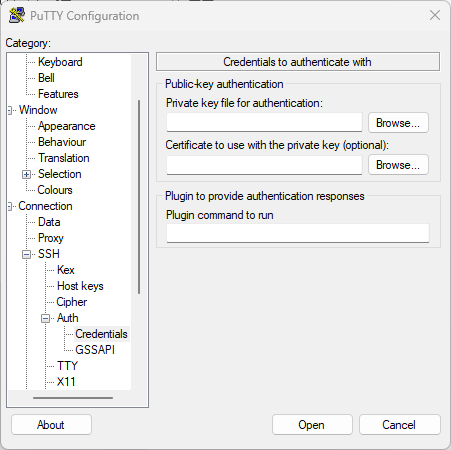The height and width of the screenshot is (450, 451).
Task: Click the 'Plugin command to run' label
Action: (220, 215)
